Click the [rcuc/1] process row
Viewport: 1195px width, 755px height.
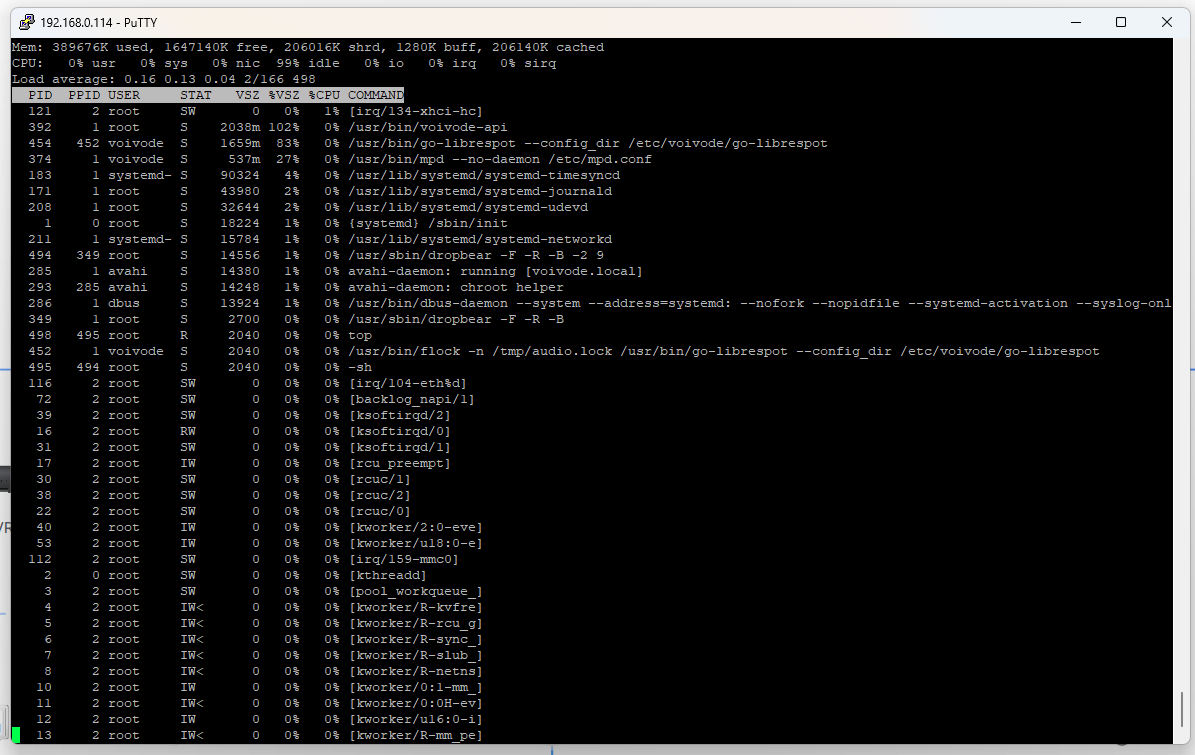pyautogui.click(x=223, y=479)
